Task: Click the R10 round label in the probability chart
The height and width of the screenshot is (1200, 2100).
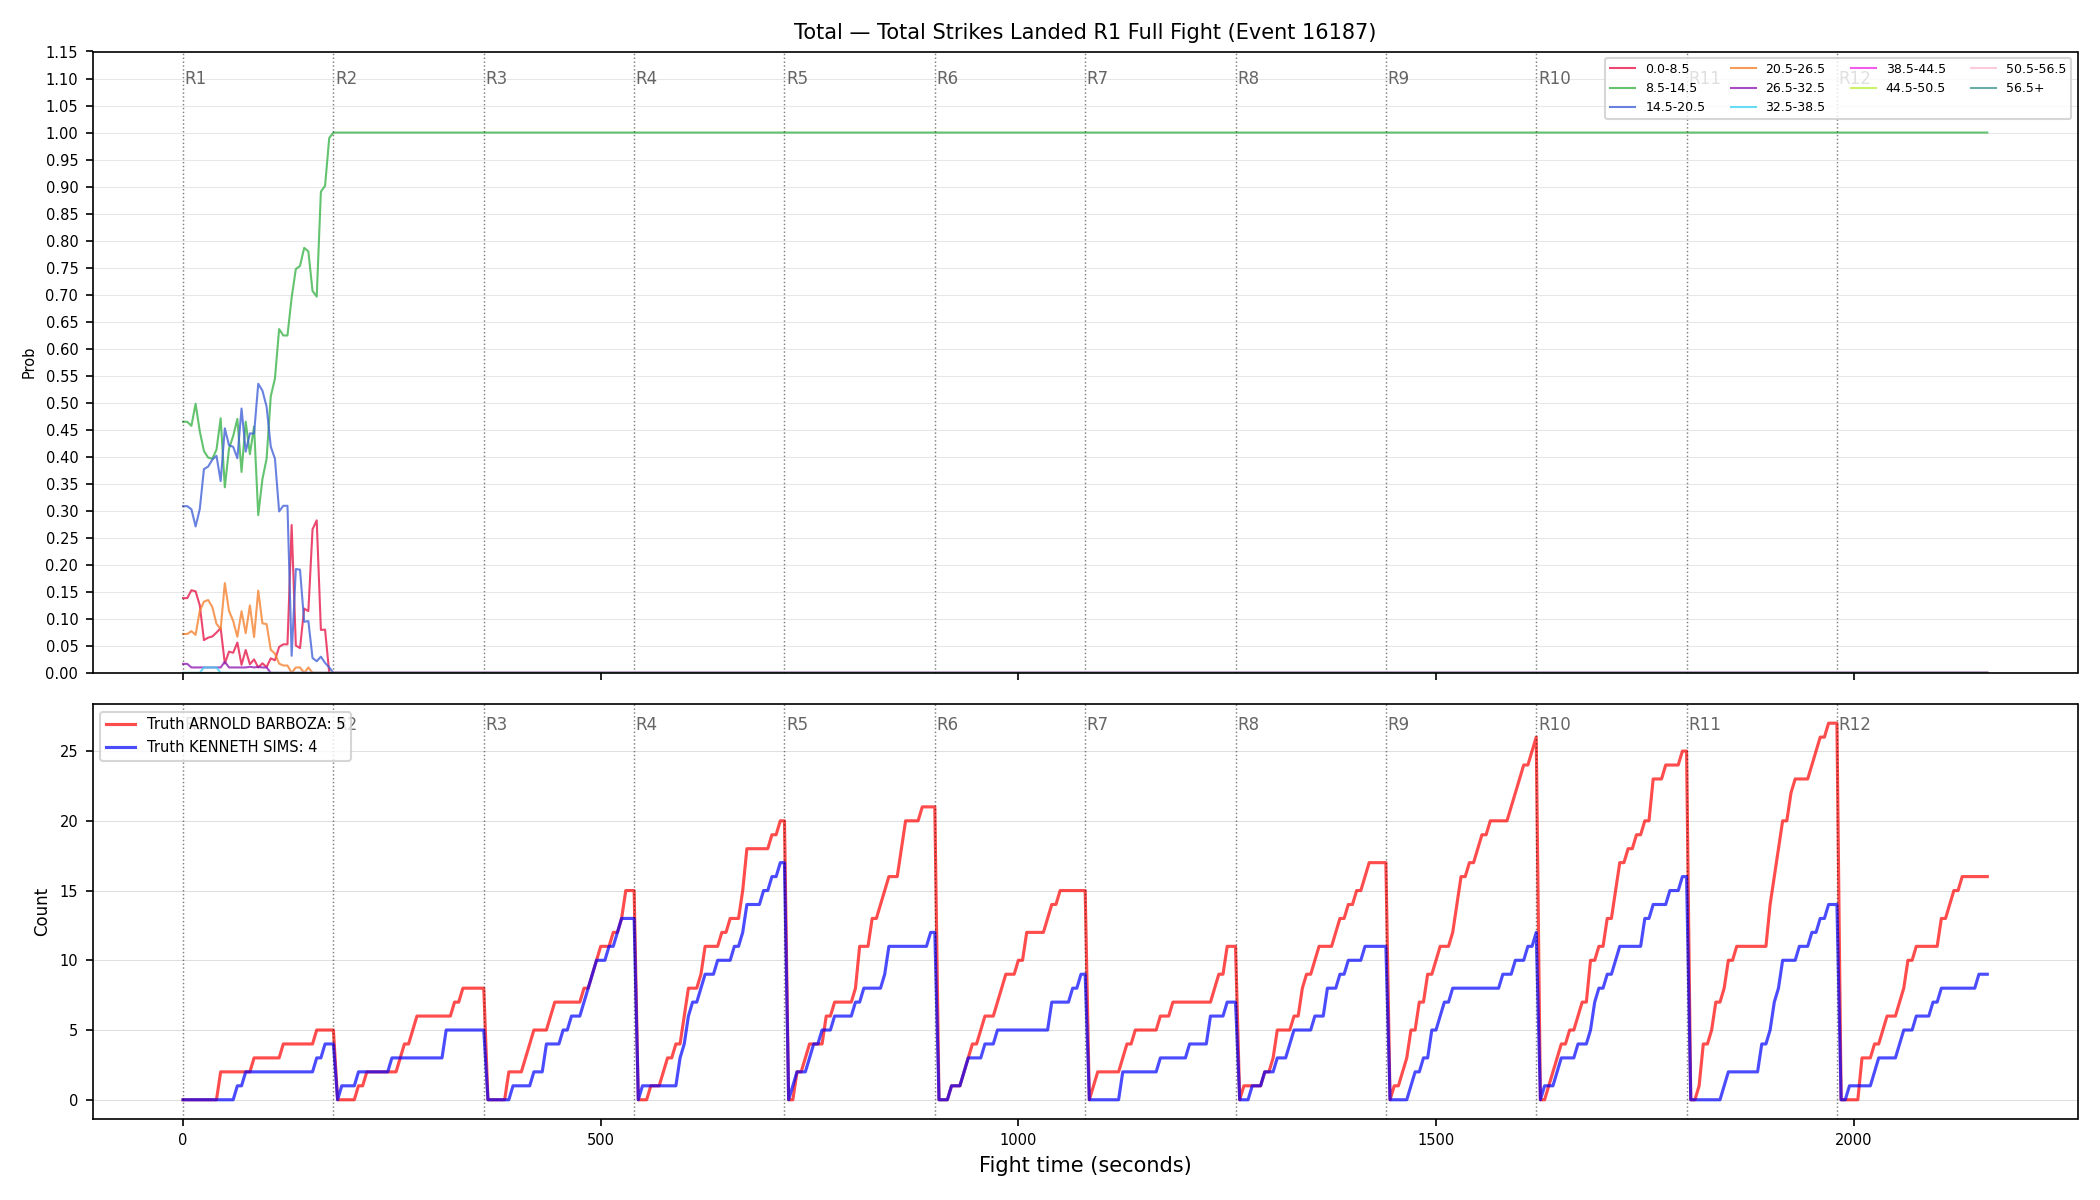Action: [x=1554, y=78]
